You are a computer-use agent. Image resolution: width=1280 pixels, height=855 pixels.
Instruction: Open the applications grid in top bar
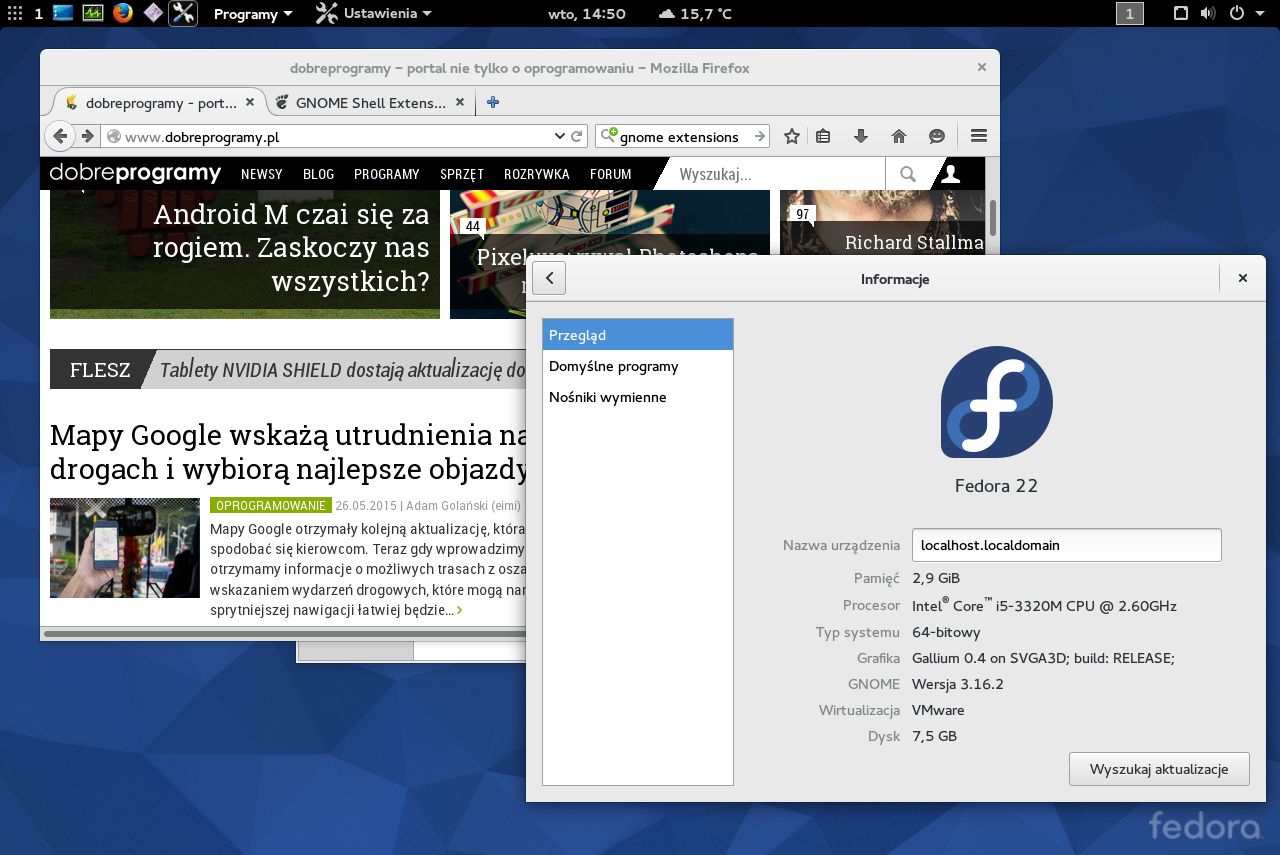(x=15, y=13)
